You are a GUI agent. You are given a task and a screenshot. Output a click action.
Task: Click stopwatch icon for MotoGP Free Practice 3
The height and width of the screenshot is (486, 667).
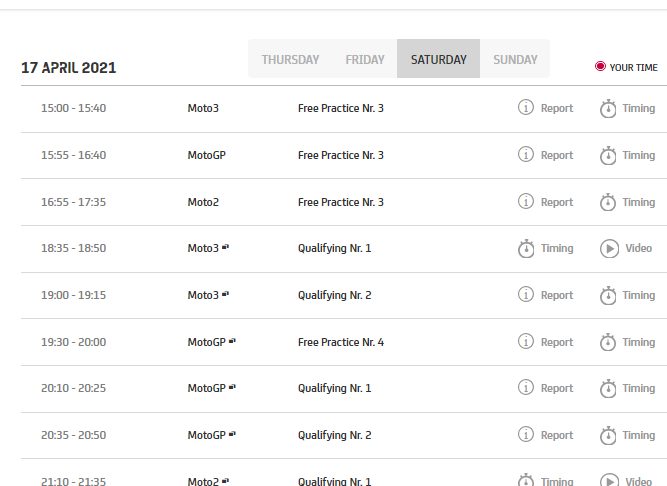pos(608,155)
